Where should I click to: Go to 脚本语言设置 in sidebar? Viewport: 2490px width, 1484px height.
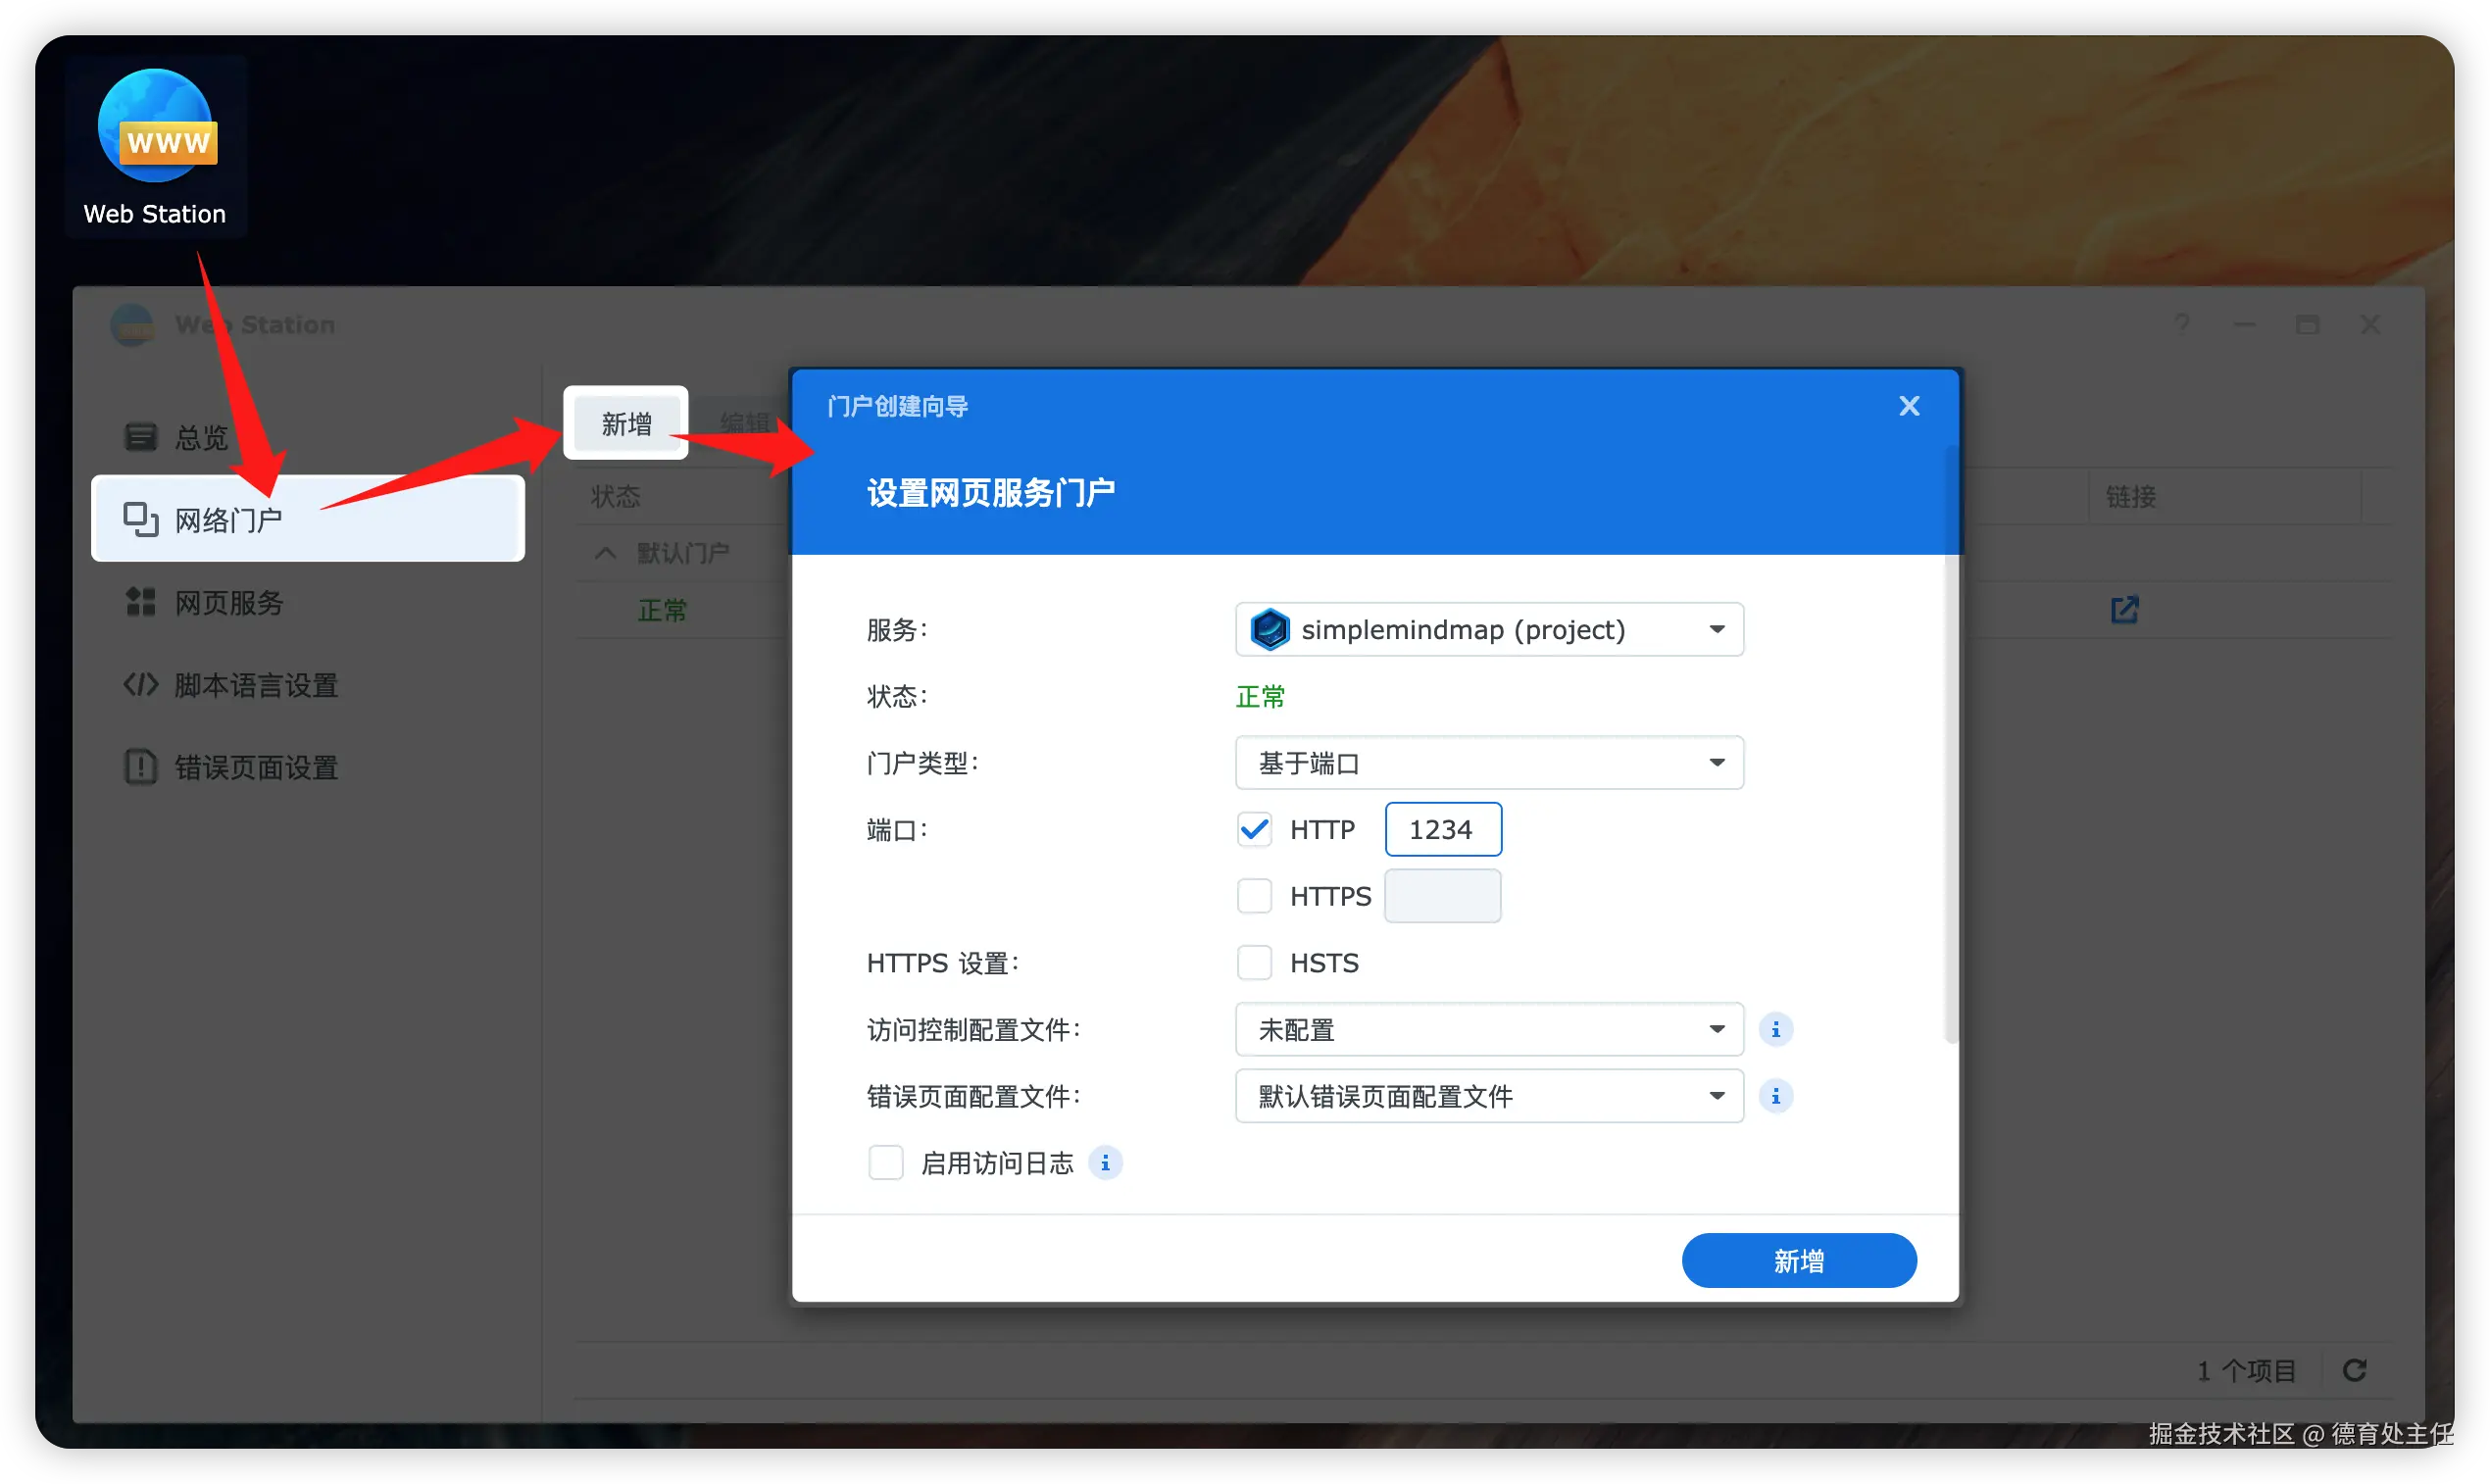pos(256,685)
